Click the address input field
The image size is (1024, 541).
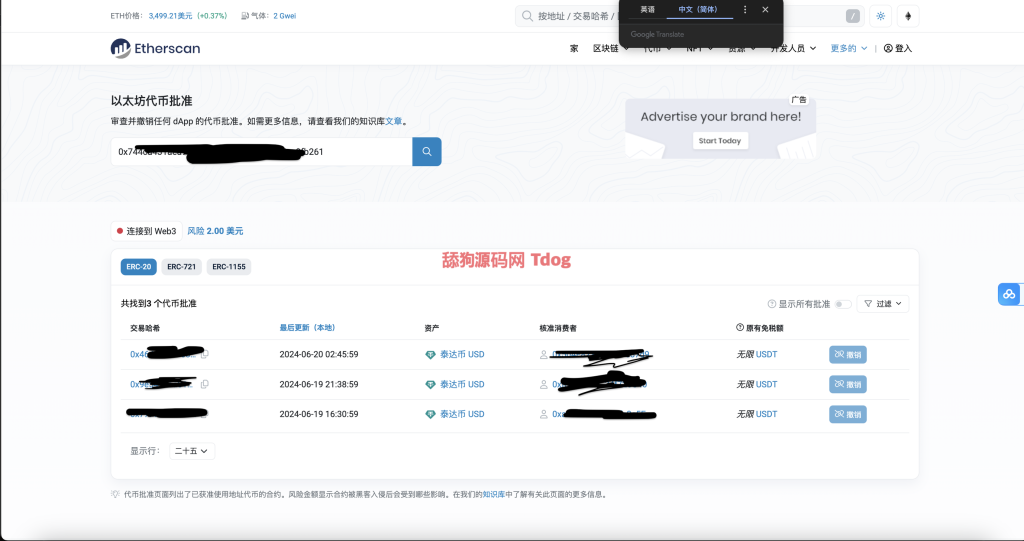coord(260,152)
